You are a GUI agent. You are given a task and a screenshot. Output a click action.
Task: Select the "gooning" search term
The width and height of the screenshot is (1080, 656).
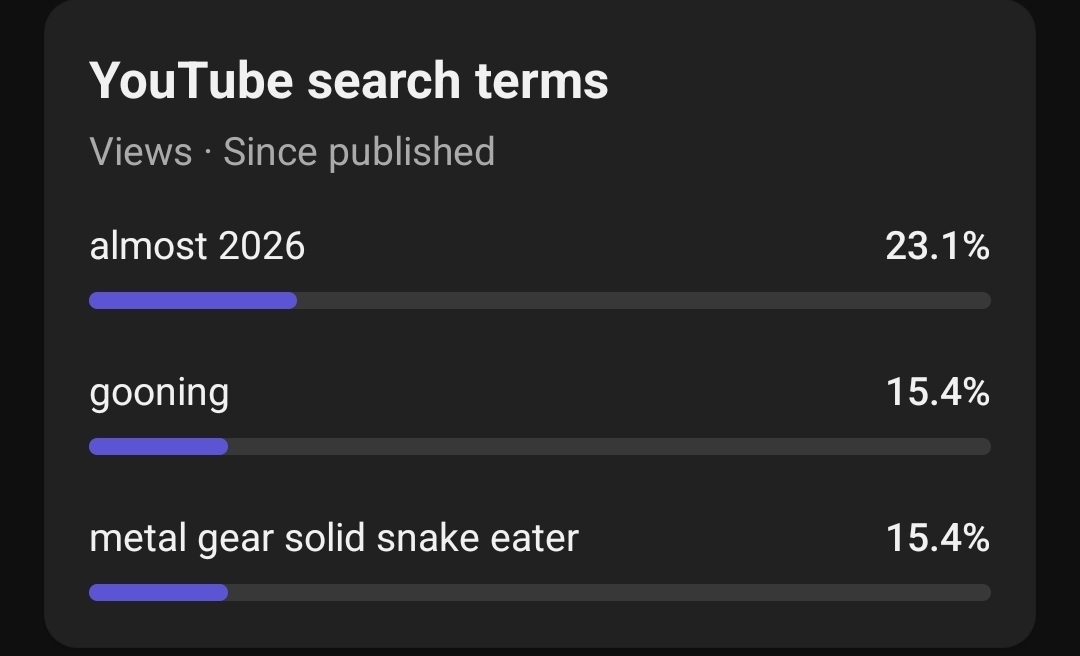pyautogui.click(x=159, y=392)
